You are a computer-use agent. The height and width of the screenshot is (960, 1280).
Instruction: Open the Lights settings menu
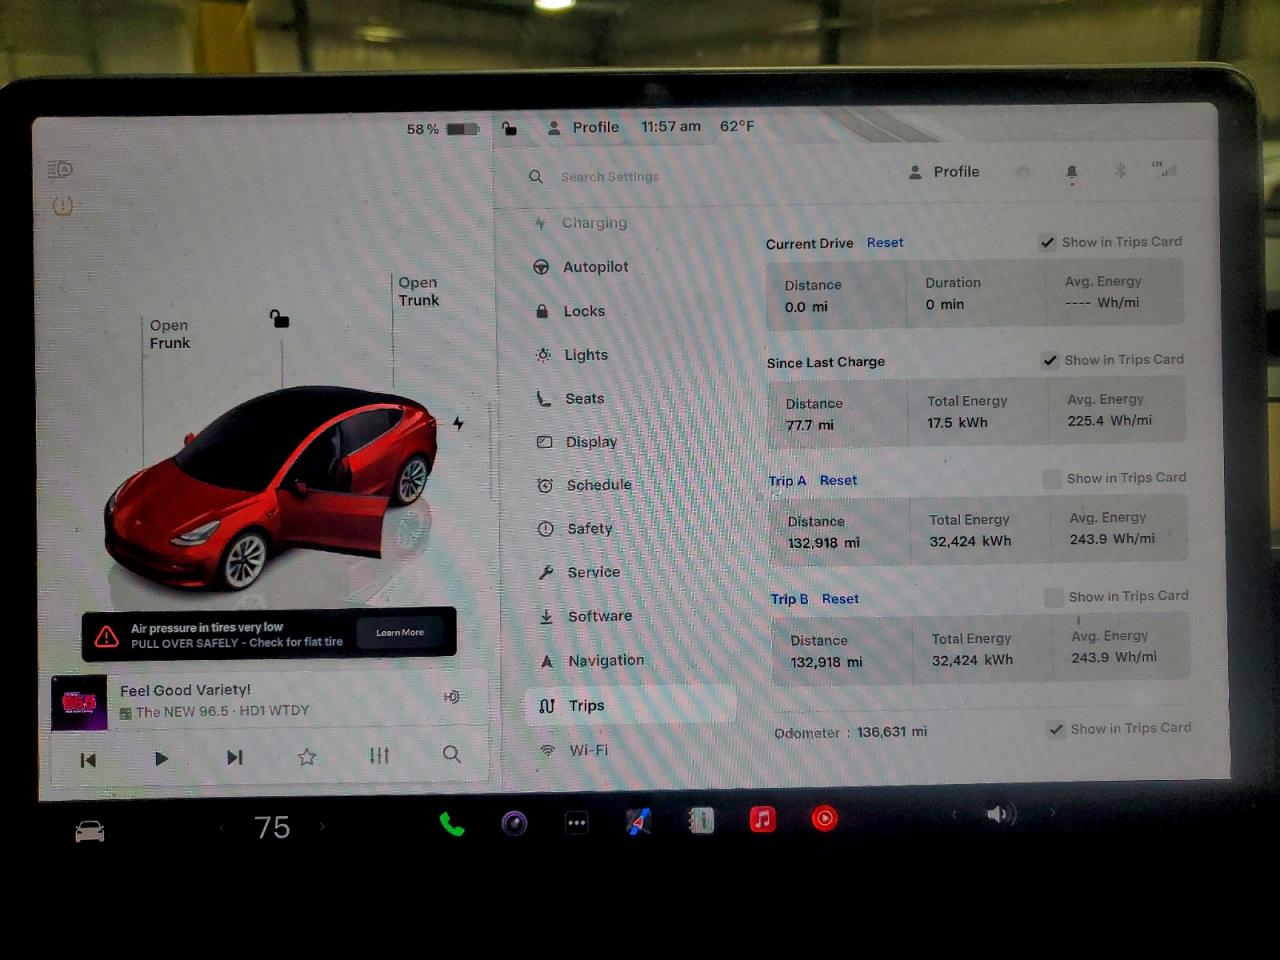[572, 355]
